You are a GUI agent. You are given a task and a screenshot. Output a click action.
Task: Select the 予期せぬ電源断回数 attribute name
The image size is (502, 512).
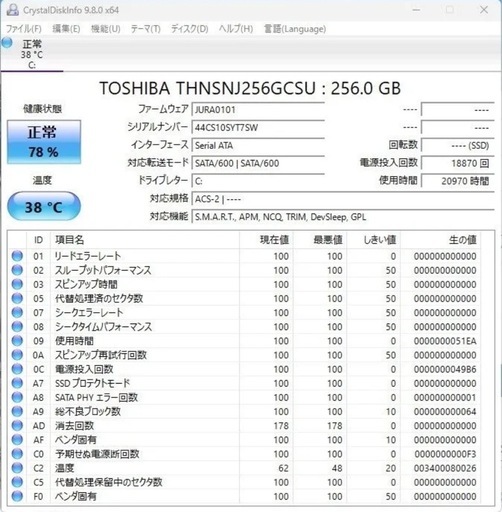click(97, 454)
